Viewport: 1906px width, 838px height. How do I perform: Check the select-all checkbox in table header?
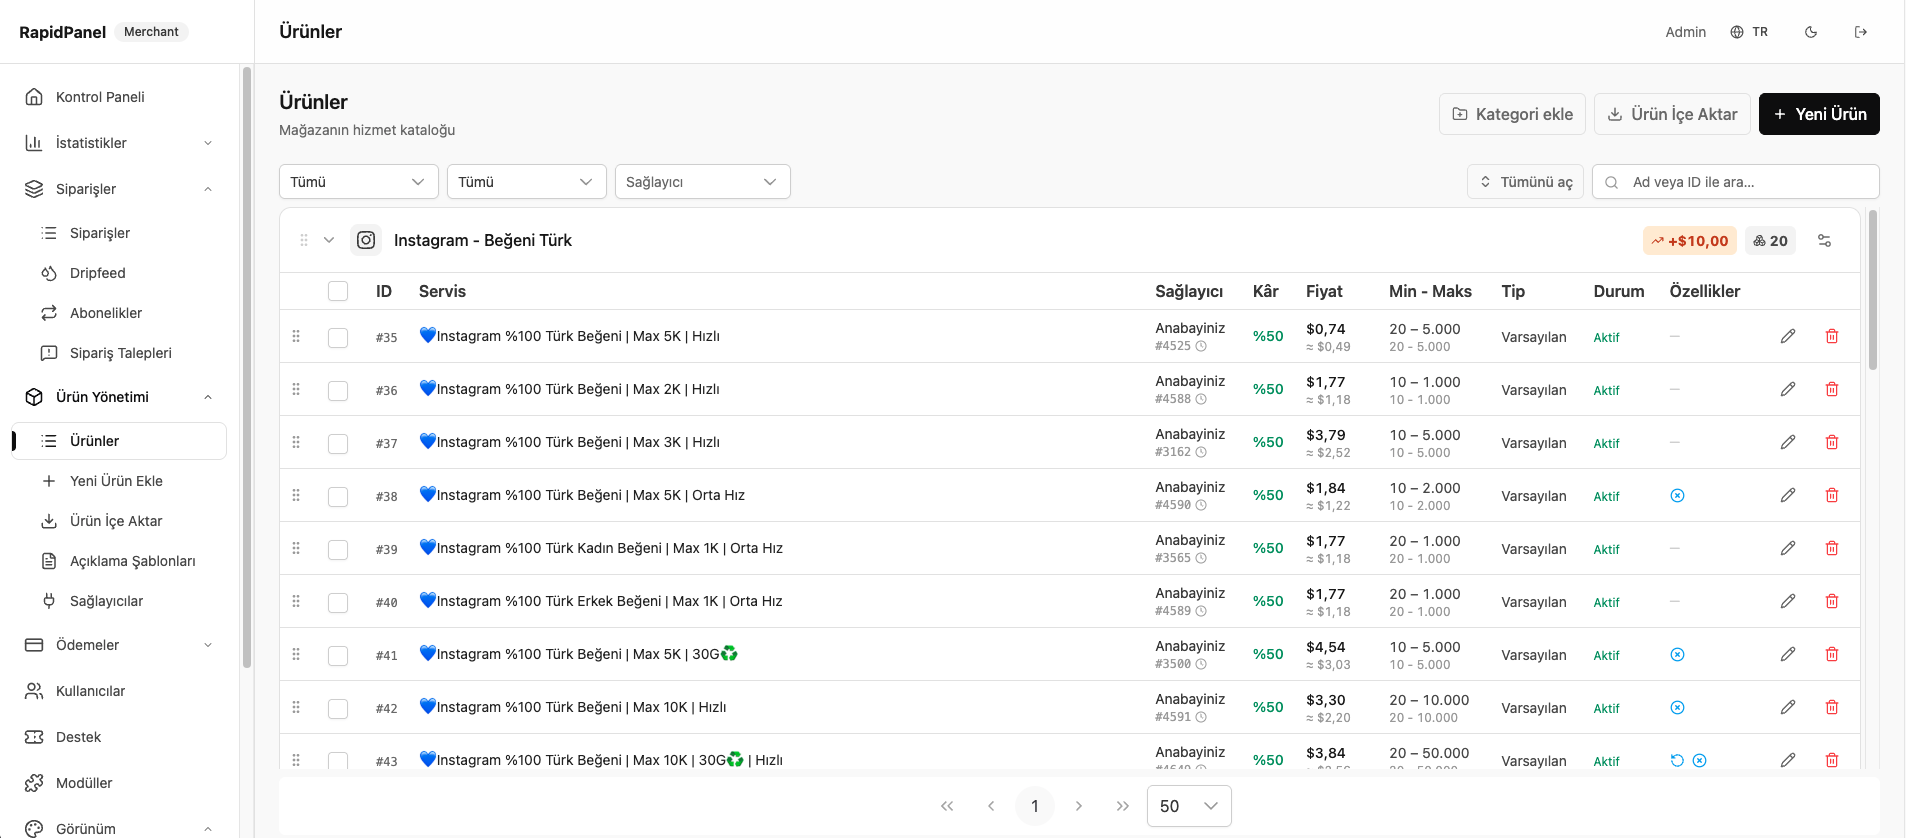pyautogui.click(x=338, y=291)
